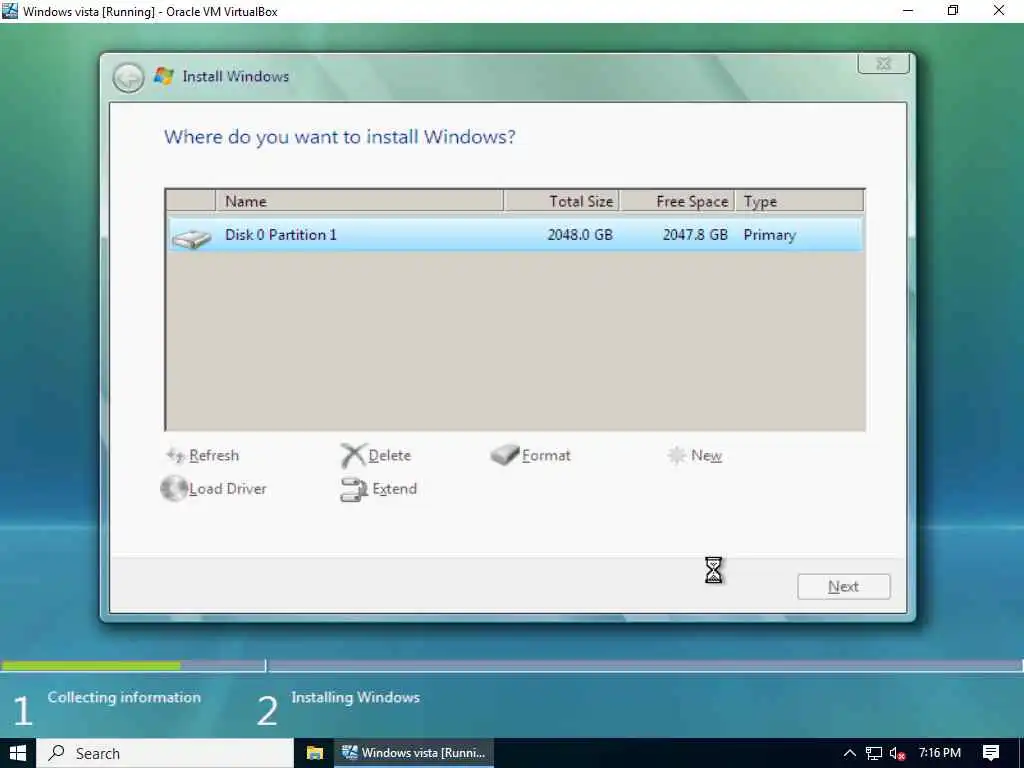
Task: Click the Format disk icon
Action: 504,455
